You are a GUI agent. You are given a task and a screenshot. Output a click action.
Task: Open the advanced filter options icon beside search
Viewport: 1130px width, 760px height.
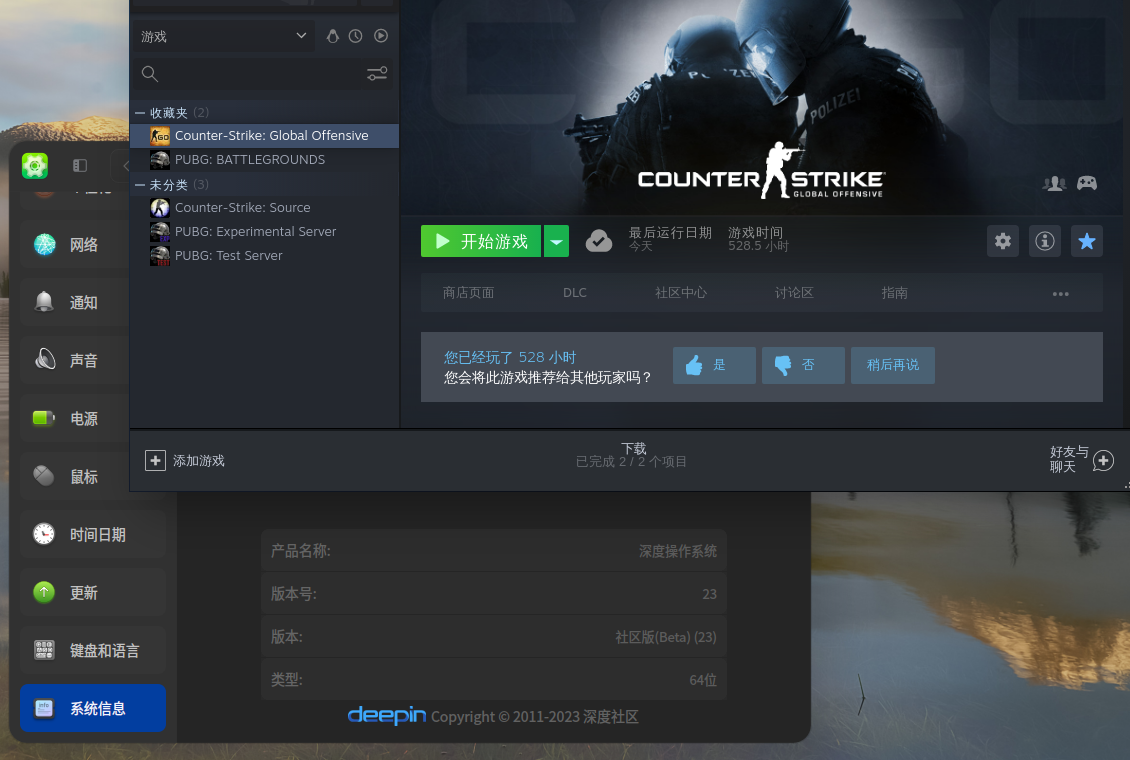pos(377,73)
